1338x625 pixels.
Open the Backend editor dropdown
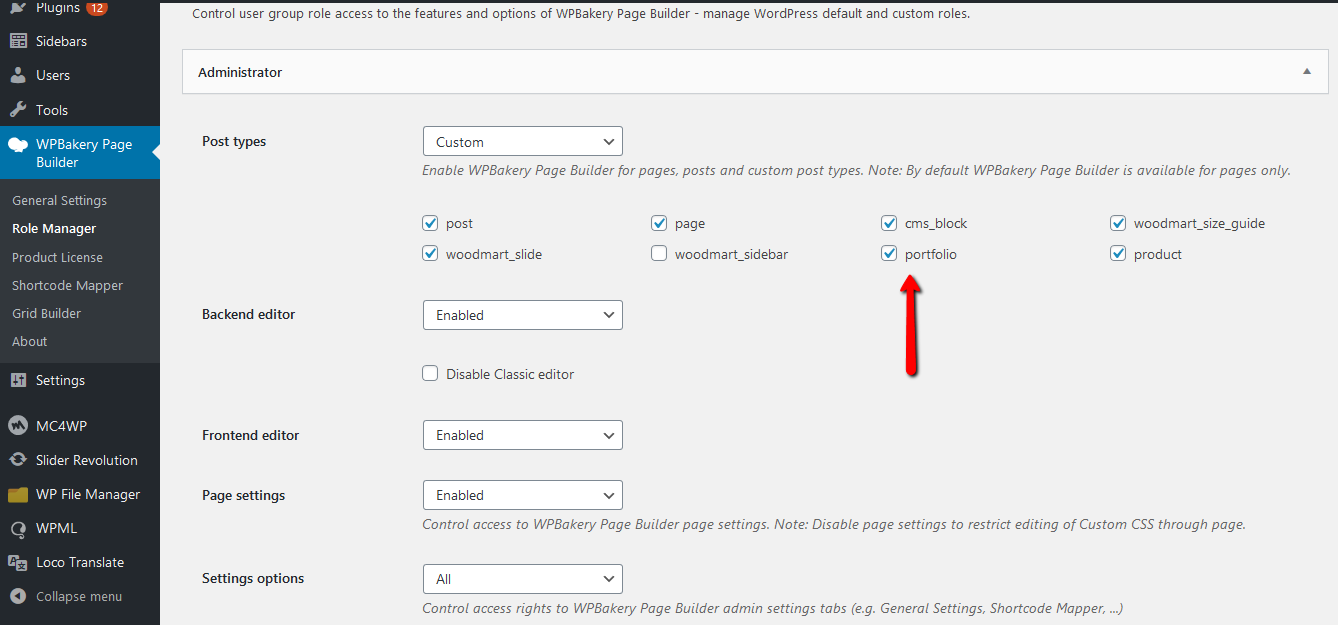pyautogui.click(x=523, y=315)
